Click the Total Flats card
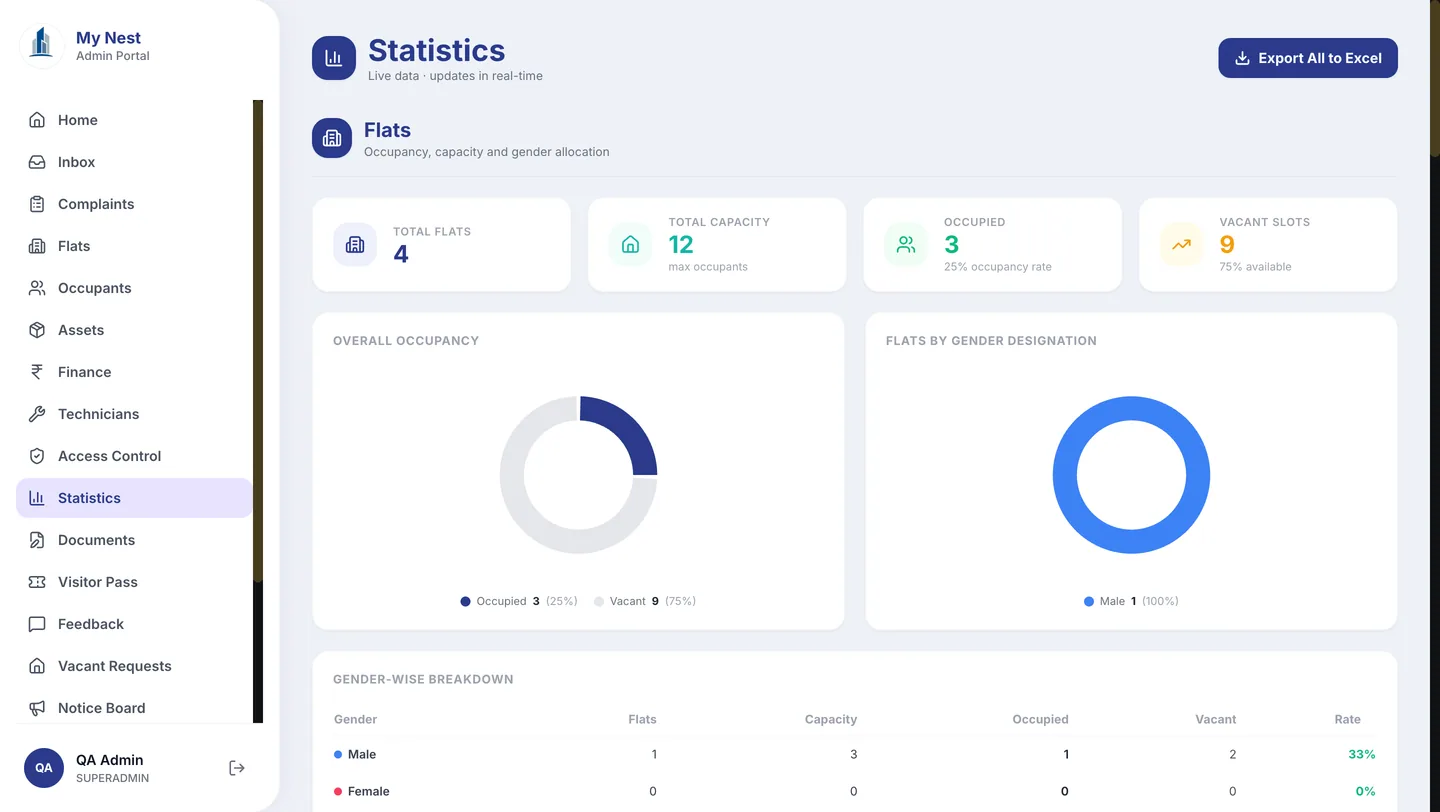The image size is (1440, 812). coord(442,244)
